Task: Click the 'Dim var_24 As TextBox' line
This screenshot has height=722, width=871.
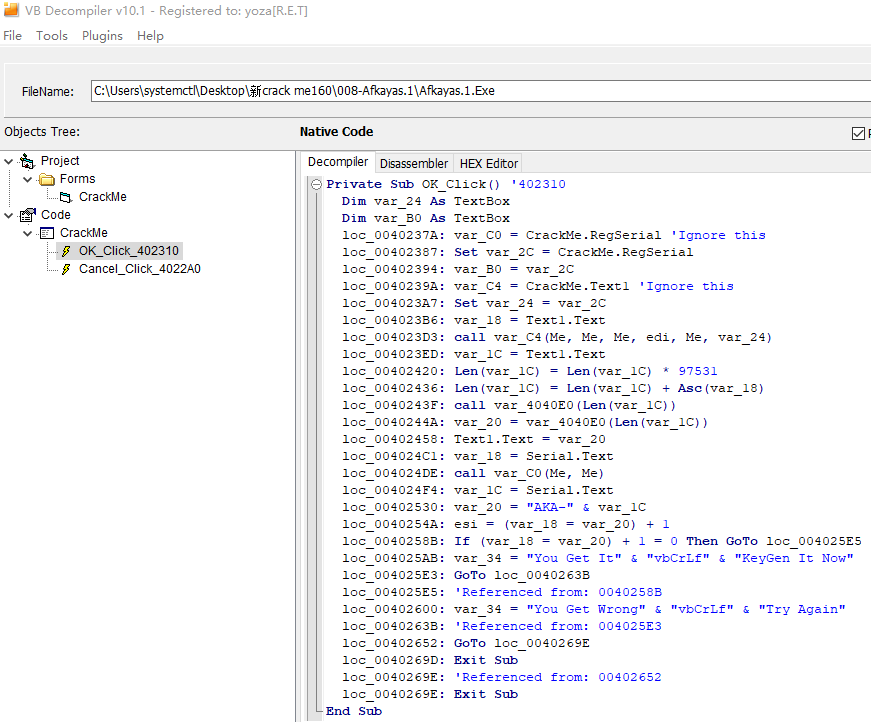Action: (426, 201)
